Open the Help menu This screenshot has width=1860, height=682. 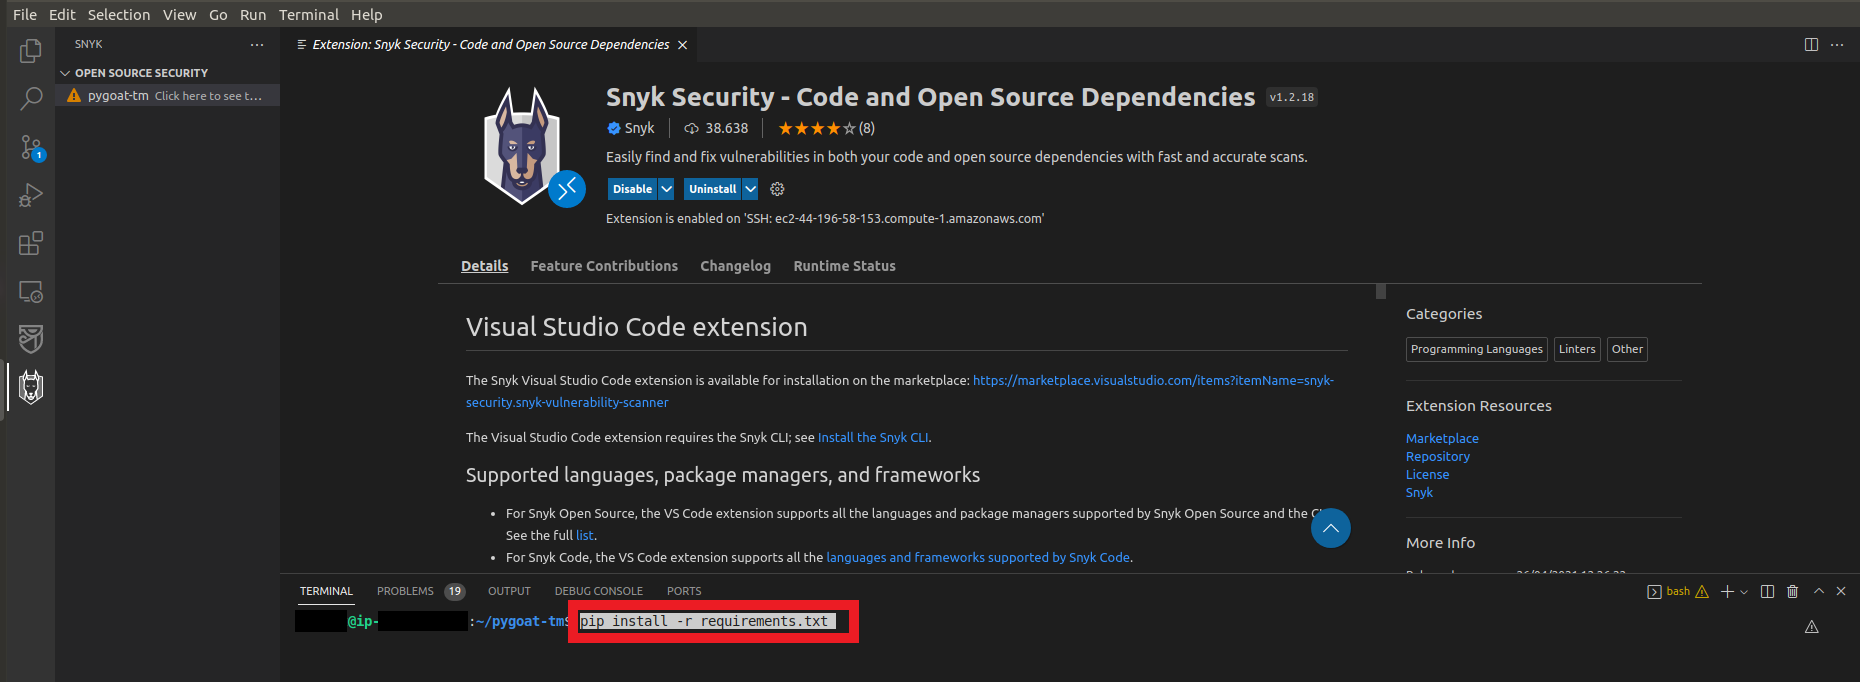tap(367, 14)
